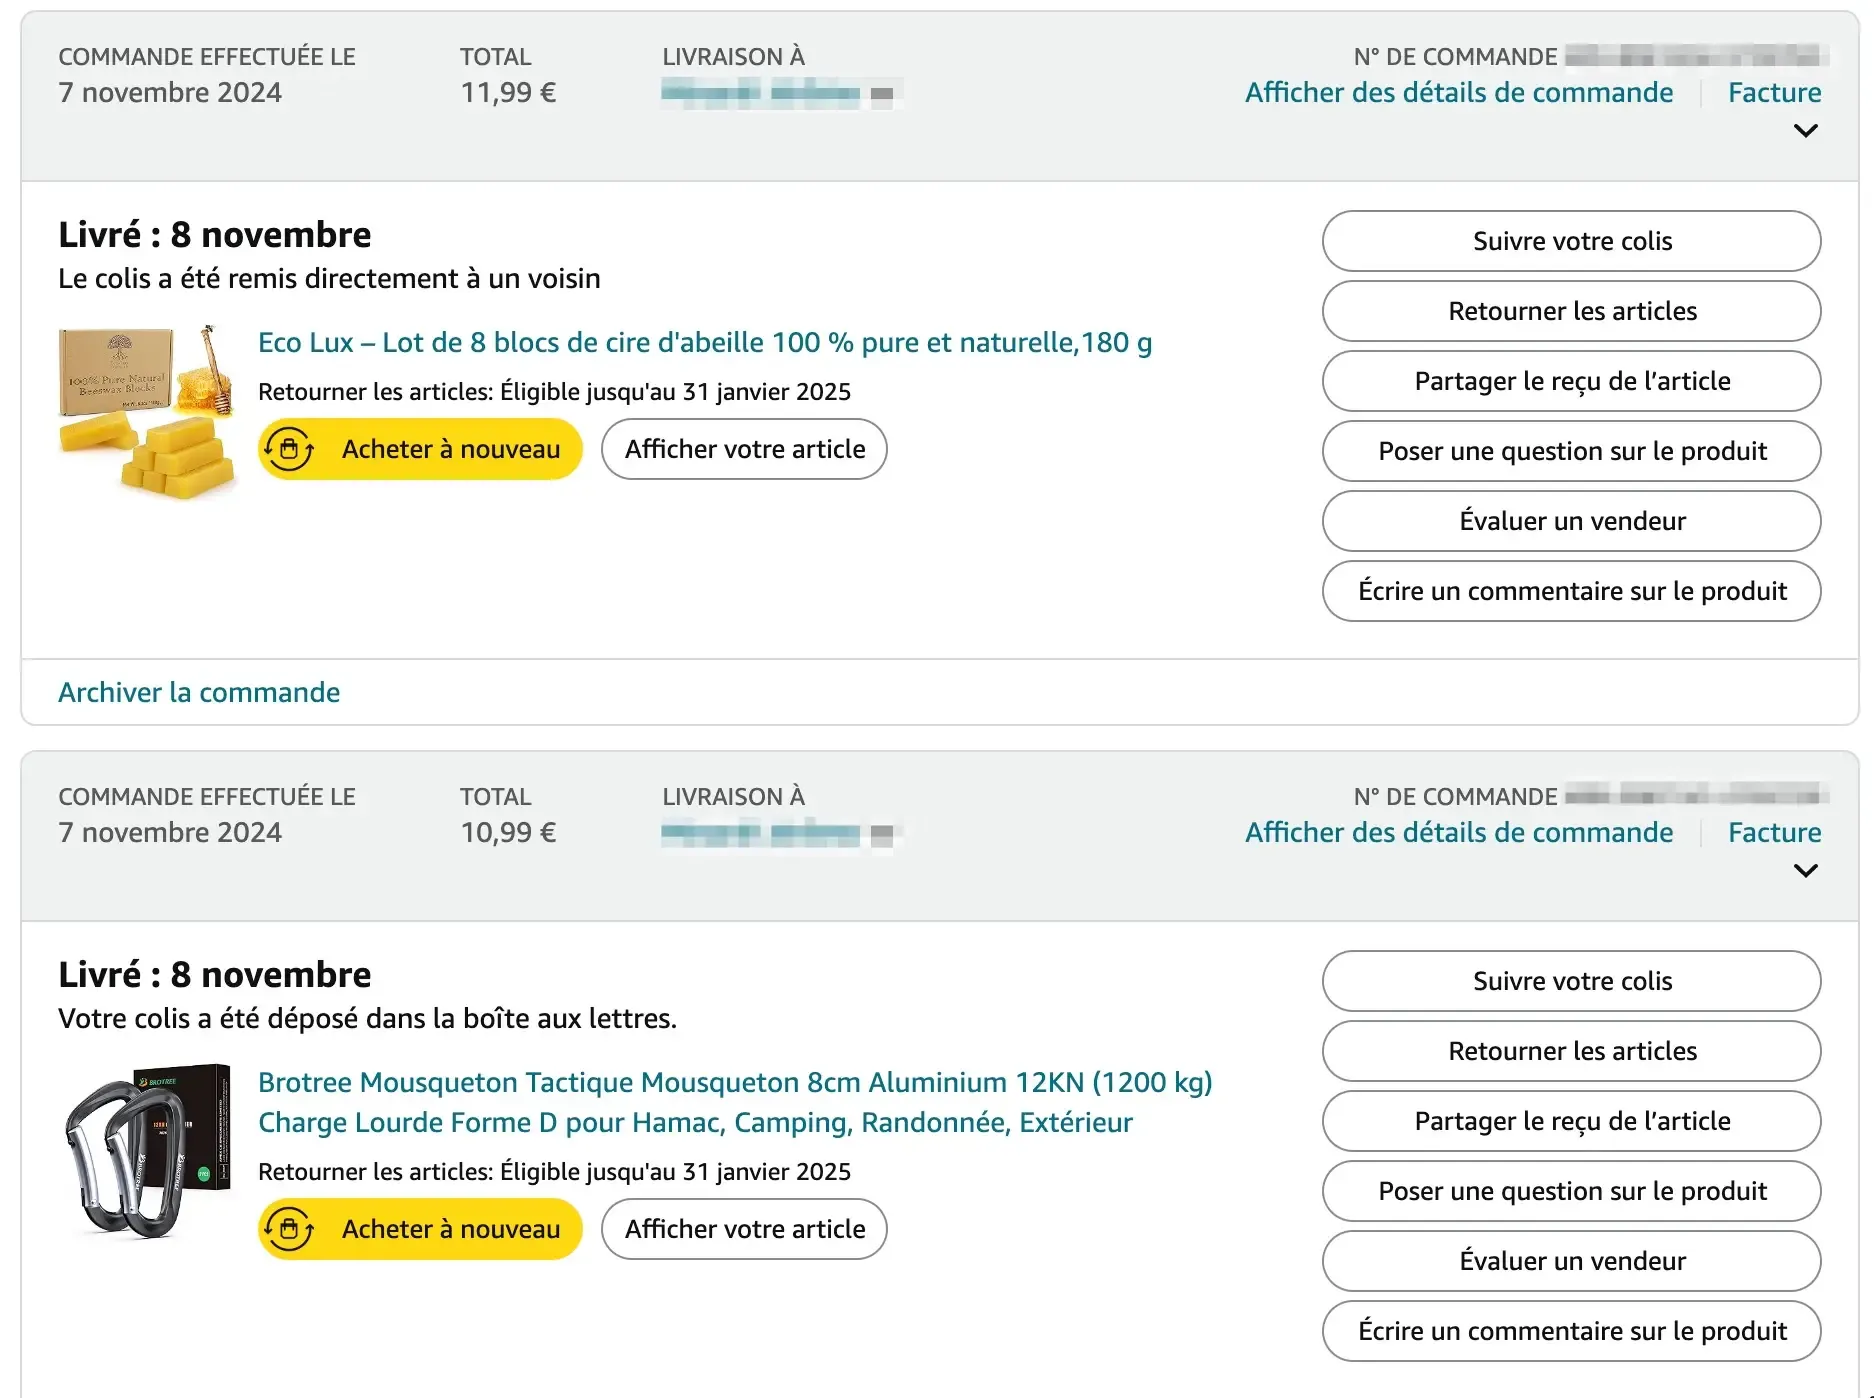This screenshot has height=1398, width=1874.
Task: Ask a question about the carabiner product
Action: (1571, 1191)
